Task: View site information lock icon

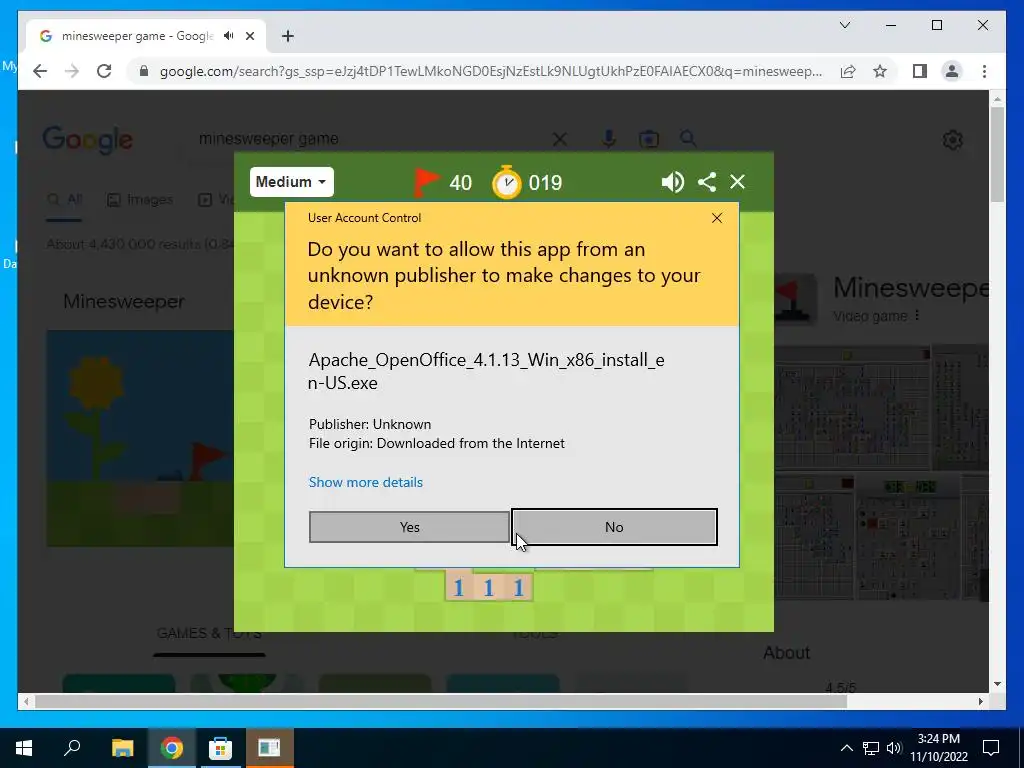Action: tap(144, 71)
